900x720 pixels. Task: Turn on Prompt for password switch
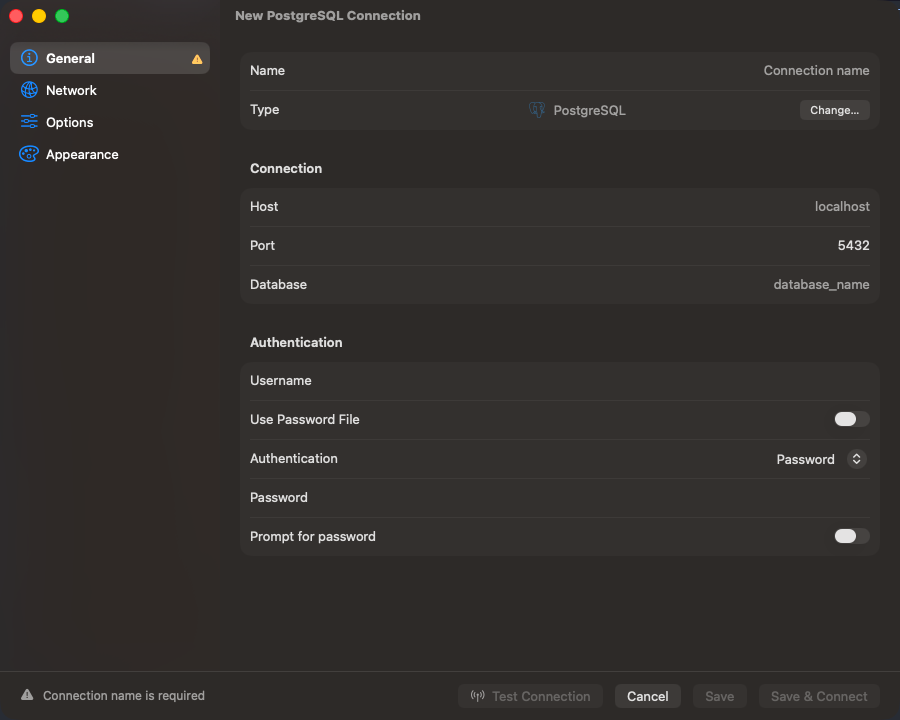852,536
